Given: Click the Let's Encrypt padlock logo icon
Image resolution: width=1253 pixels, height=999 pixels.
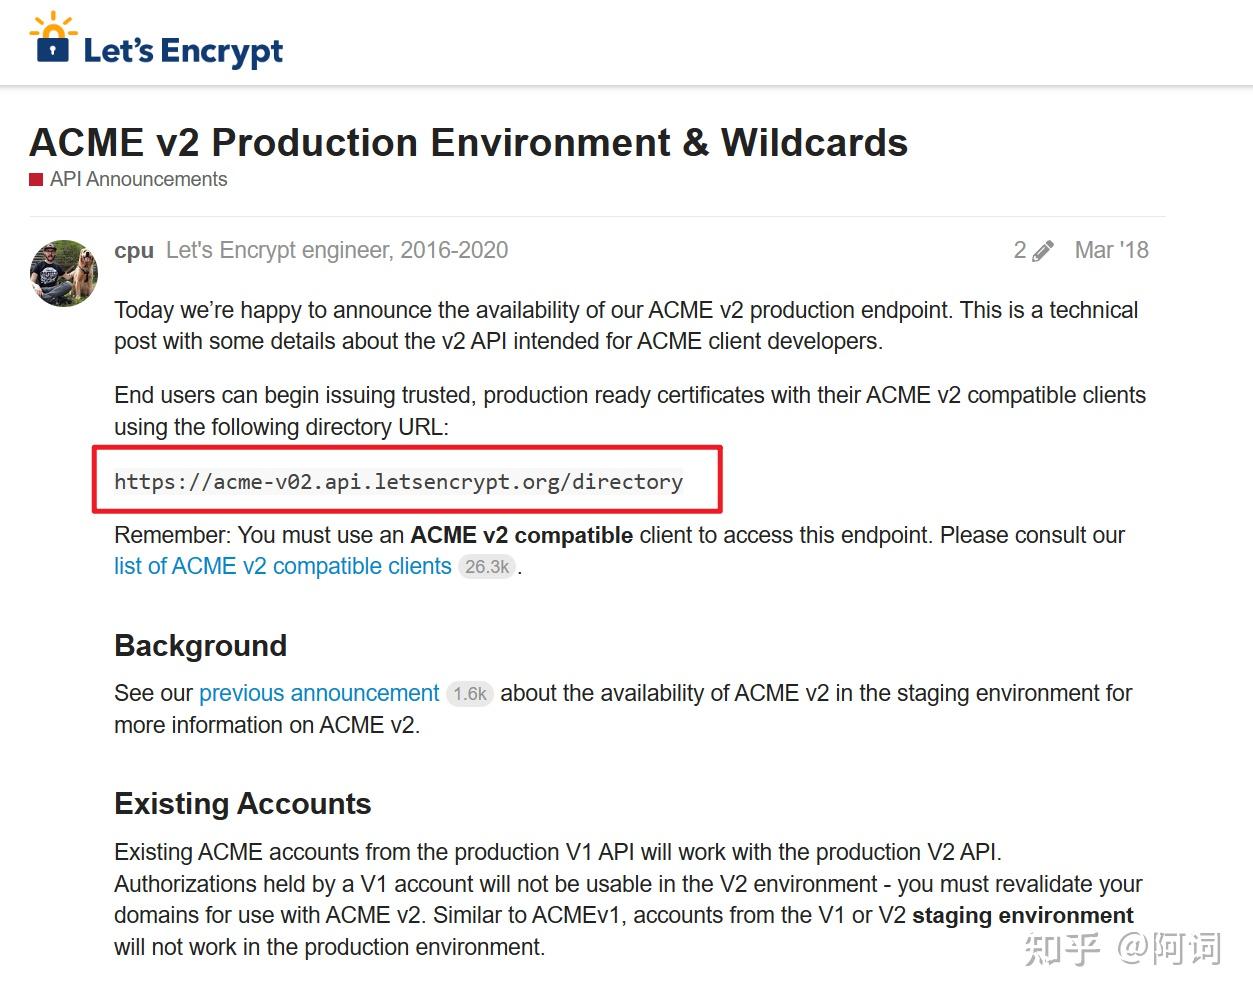Looking at the screenshot, I should [x=53, y=40].
